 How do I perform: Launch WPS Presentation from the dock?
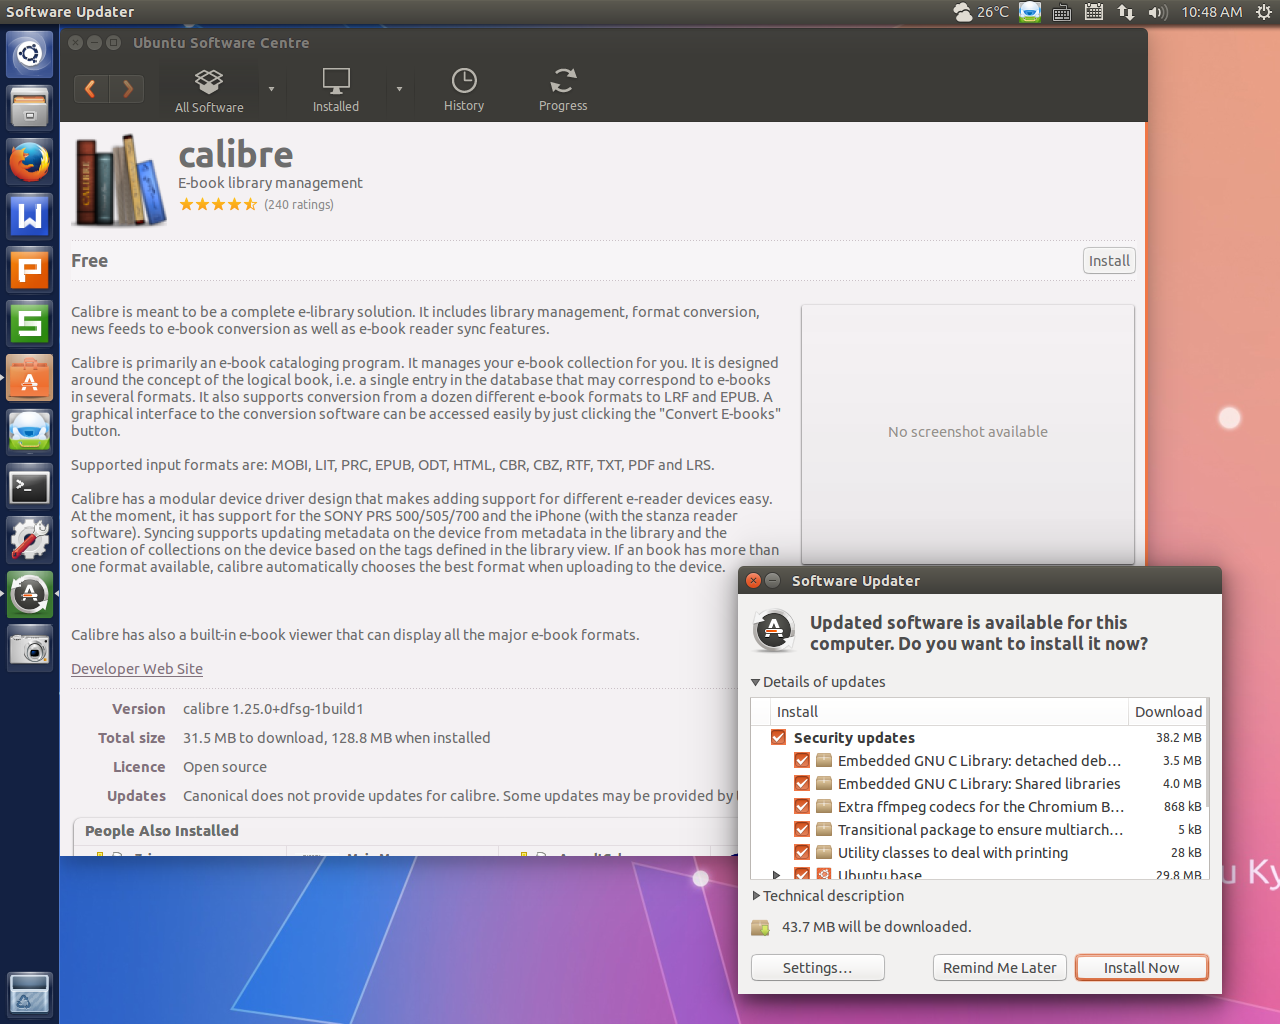pyautogui.click(x=29, y=269)
